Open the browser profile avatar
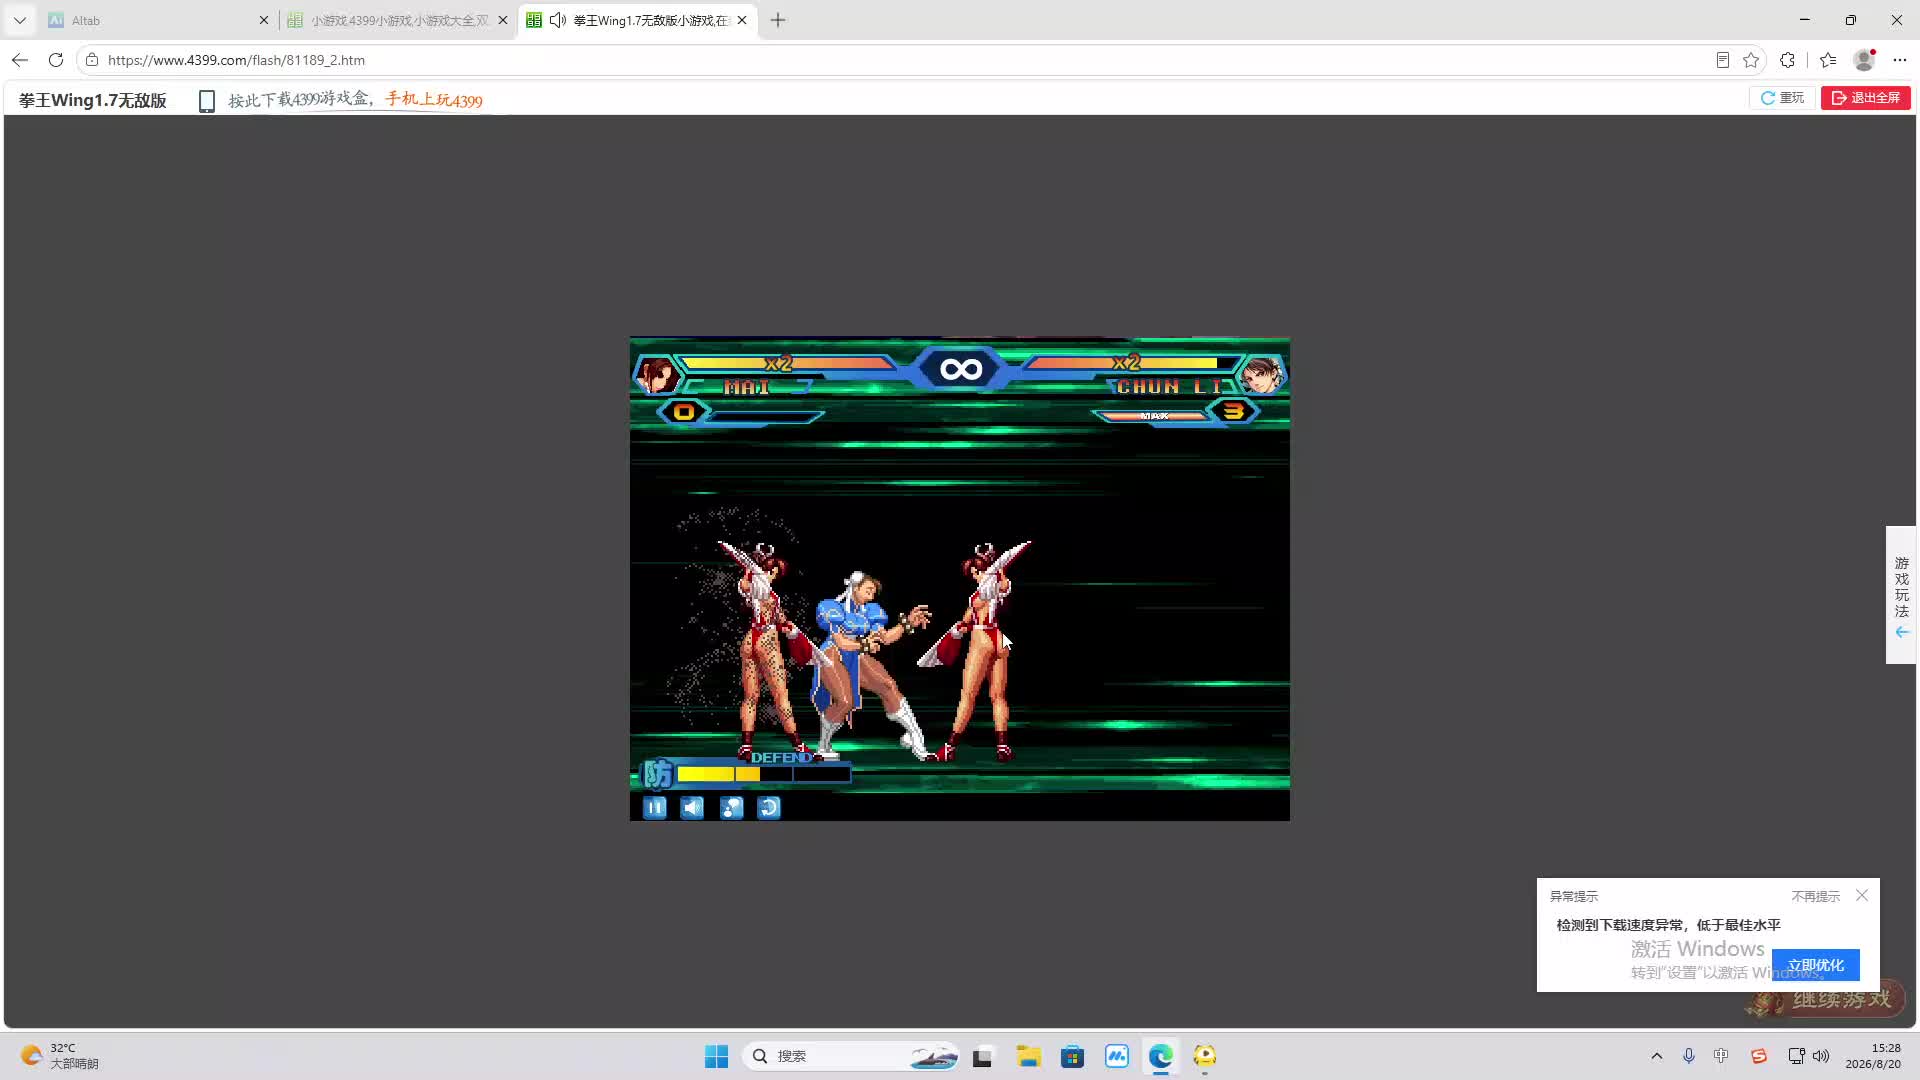The height and width of the screenshot is (1080, 1920). pos(1864,60)
